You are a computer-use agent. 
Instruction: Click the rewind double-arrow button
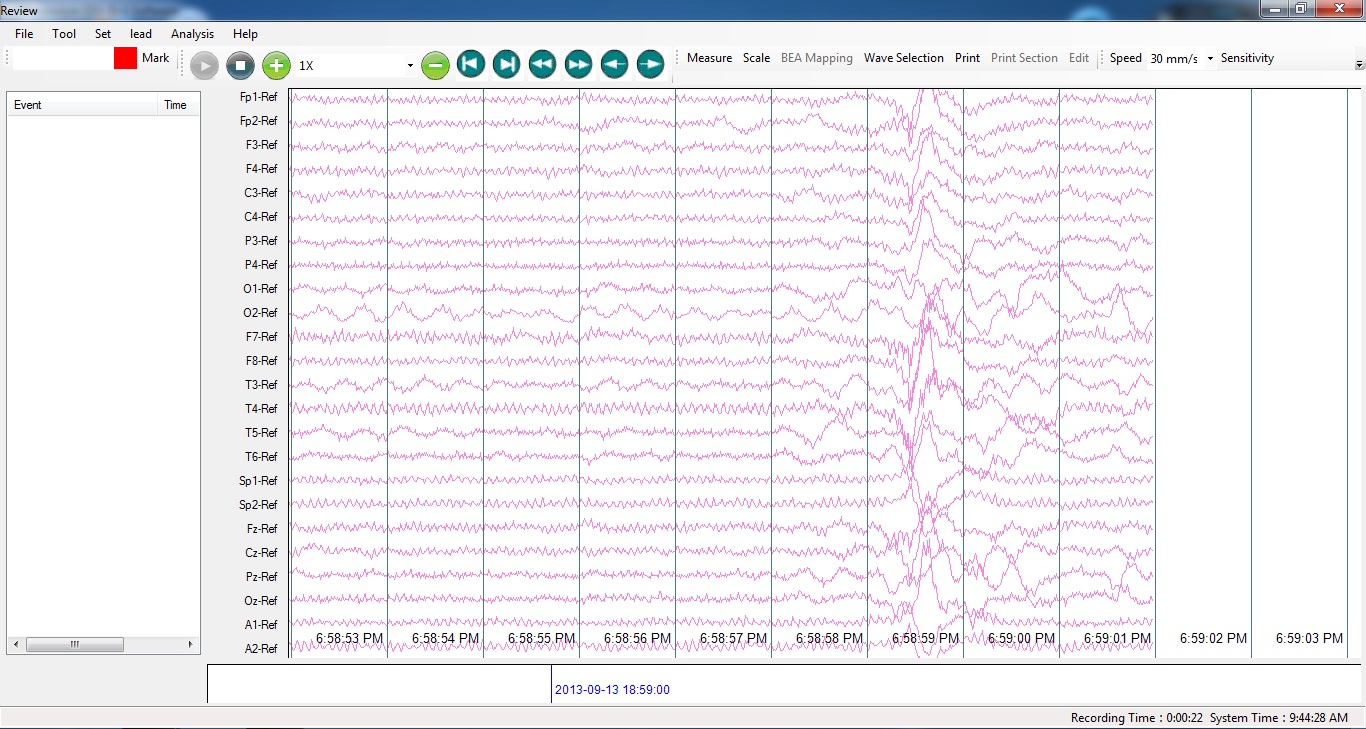(x=543, y=65)
